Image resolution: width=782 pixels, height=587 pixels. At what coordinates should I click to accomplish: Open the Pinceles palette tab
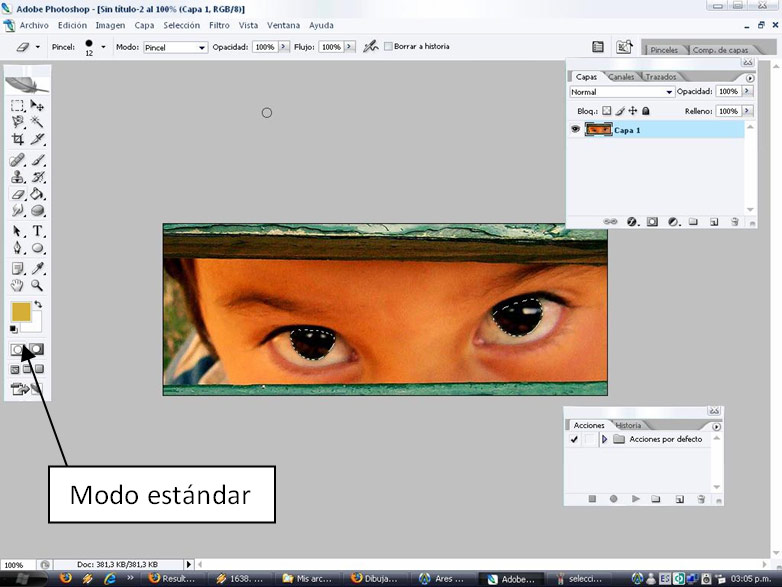(x=664, y=50)
